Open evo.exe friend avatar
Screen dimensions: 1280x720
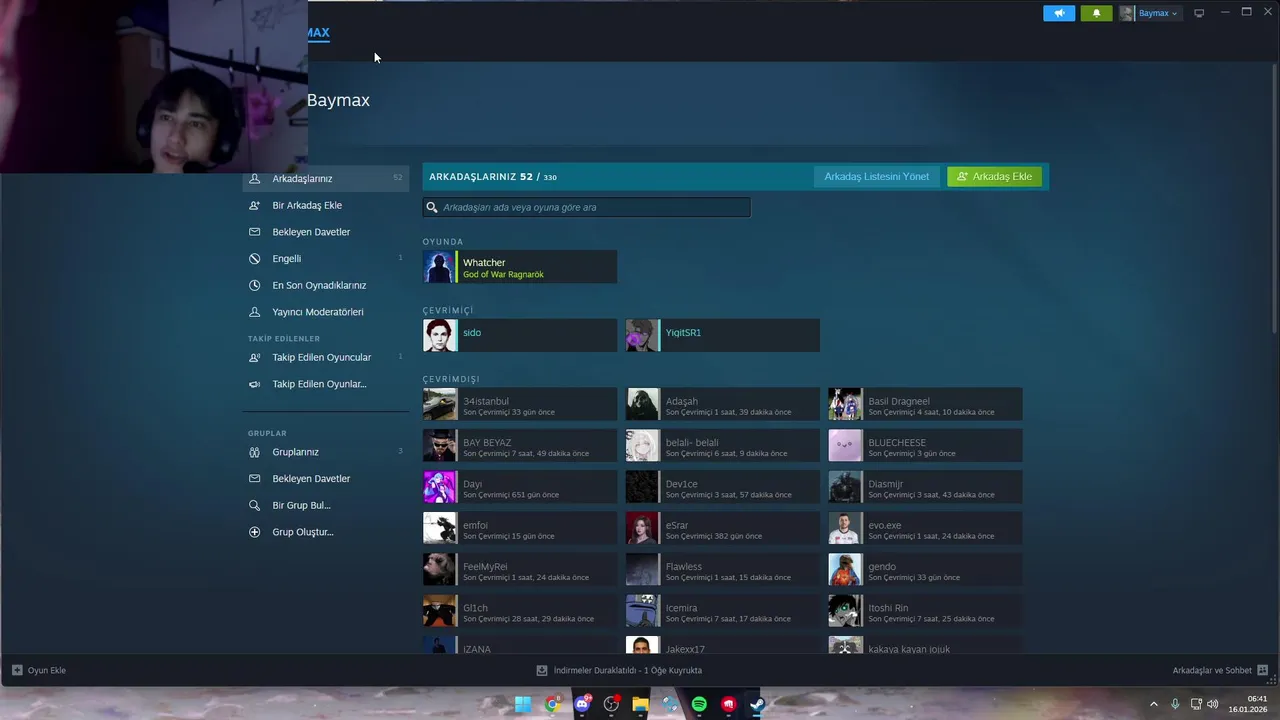pos(845,528)
